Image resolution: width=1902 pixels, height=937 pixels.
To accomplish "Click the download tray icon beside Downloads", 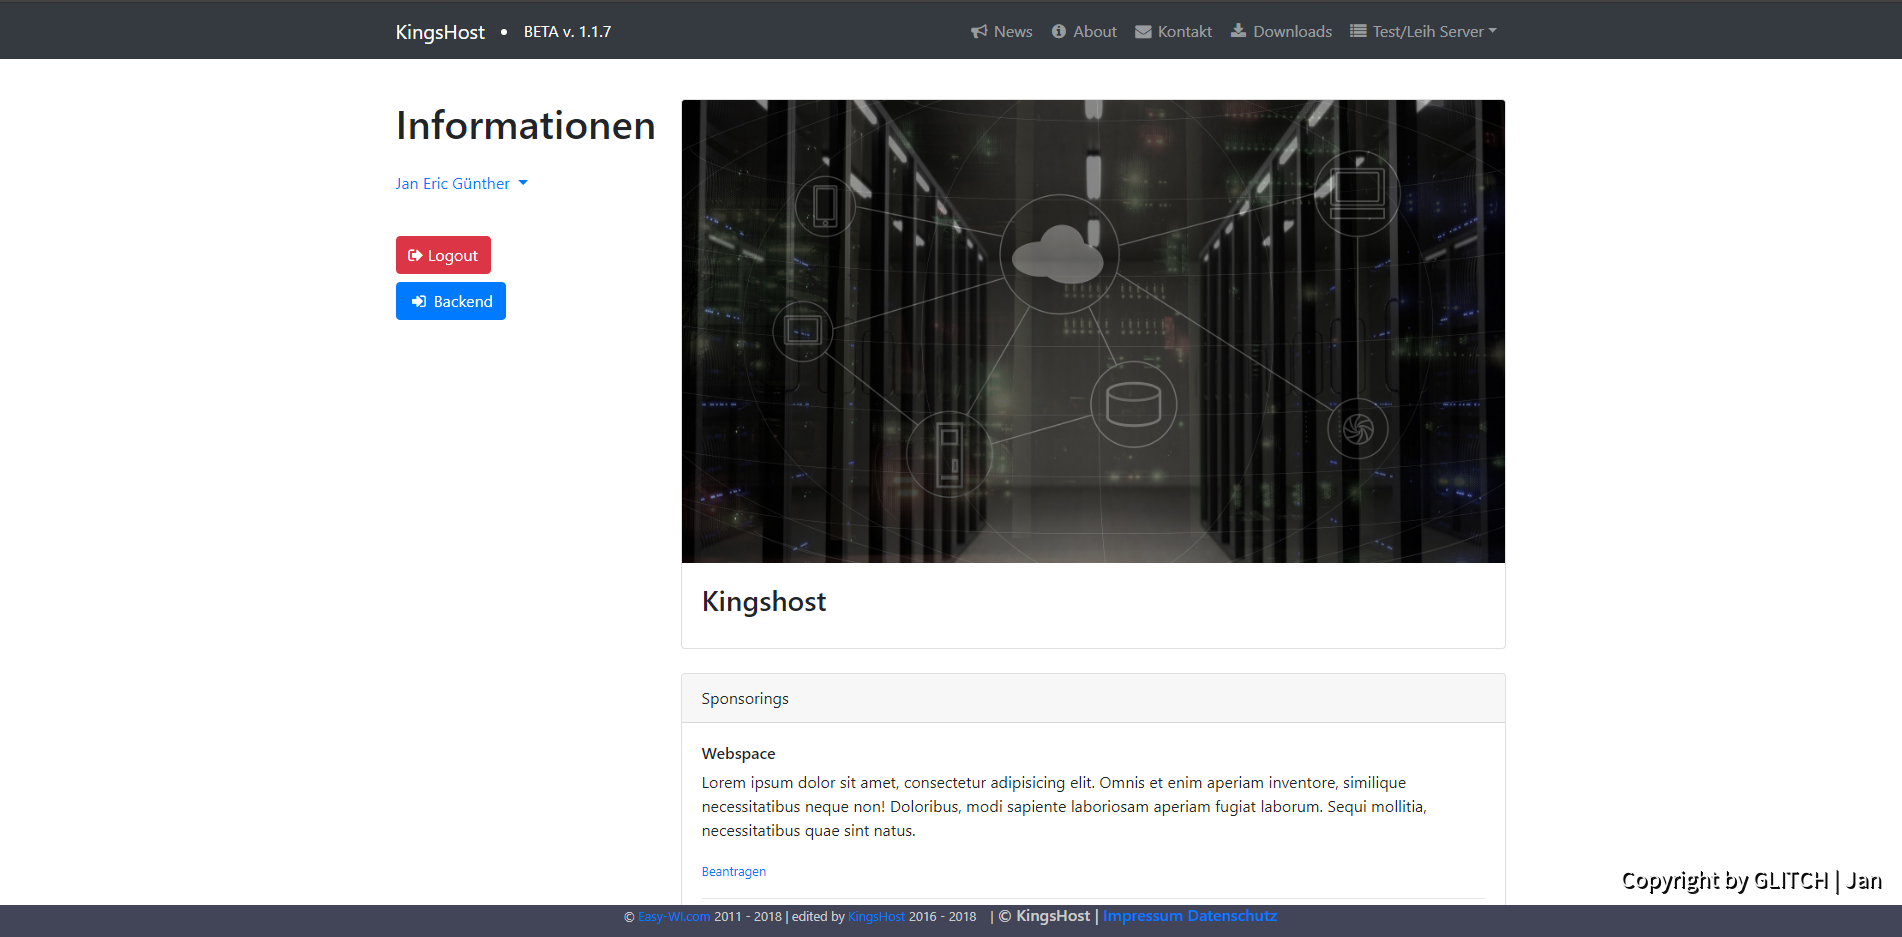I will (1238, 31).
